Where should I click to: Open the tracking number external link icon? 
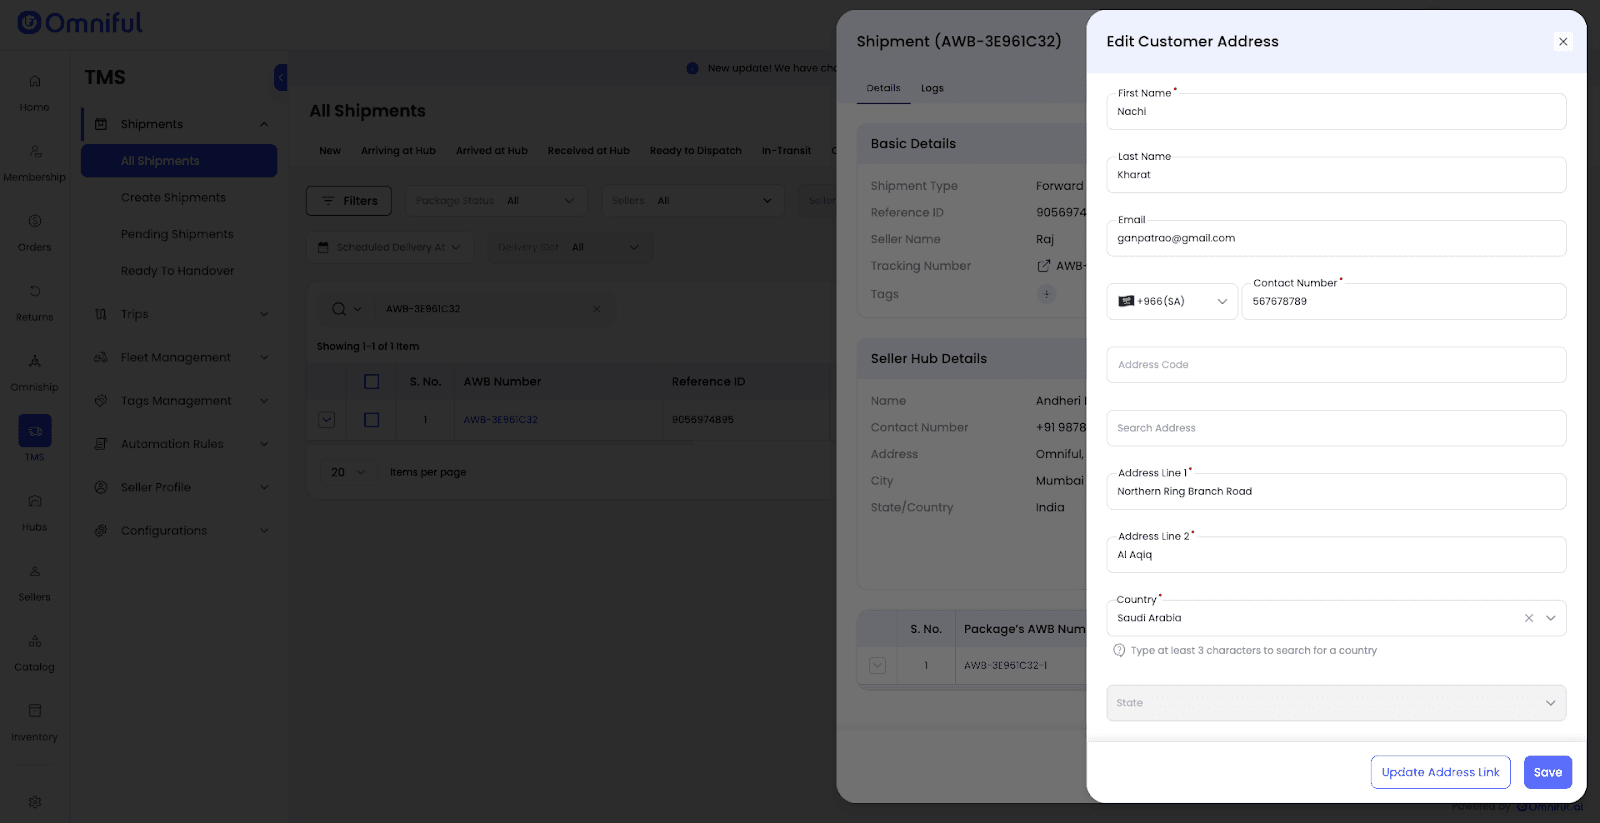[x=1044, y=266]
